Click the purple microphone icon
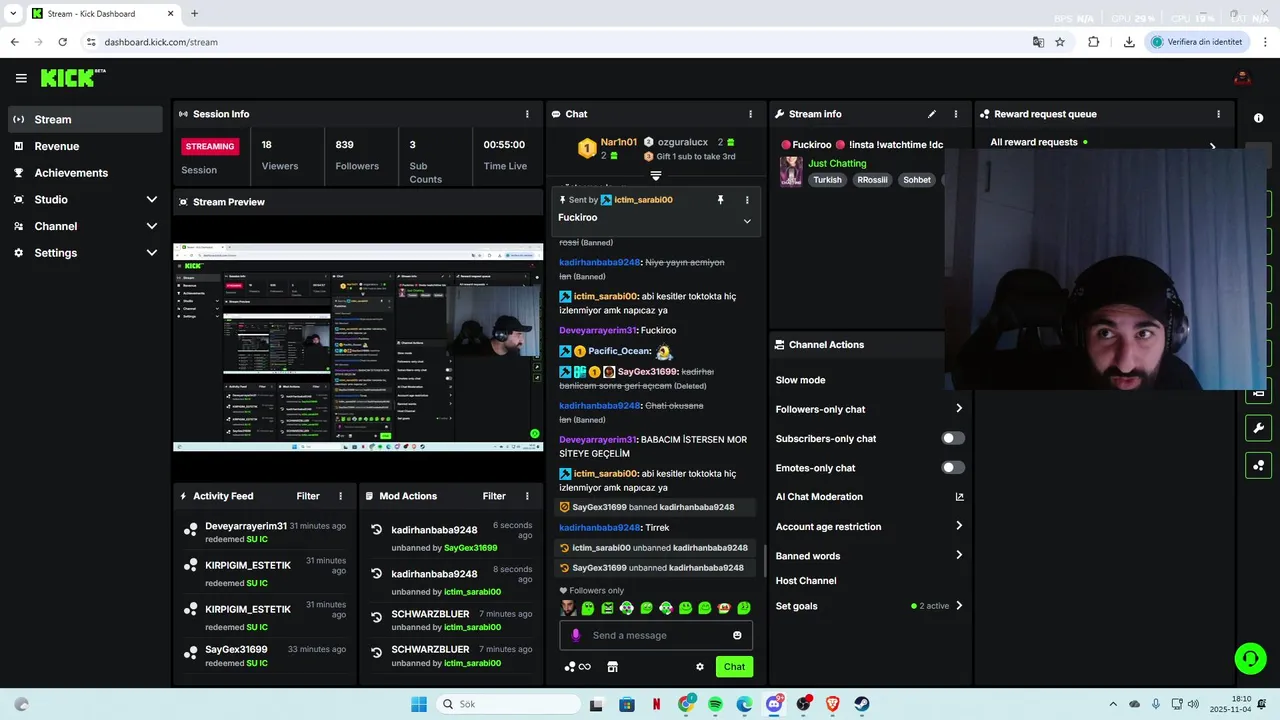The height and width of the screenshot is (720, 1280). point(575,635)
